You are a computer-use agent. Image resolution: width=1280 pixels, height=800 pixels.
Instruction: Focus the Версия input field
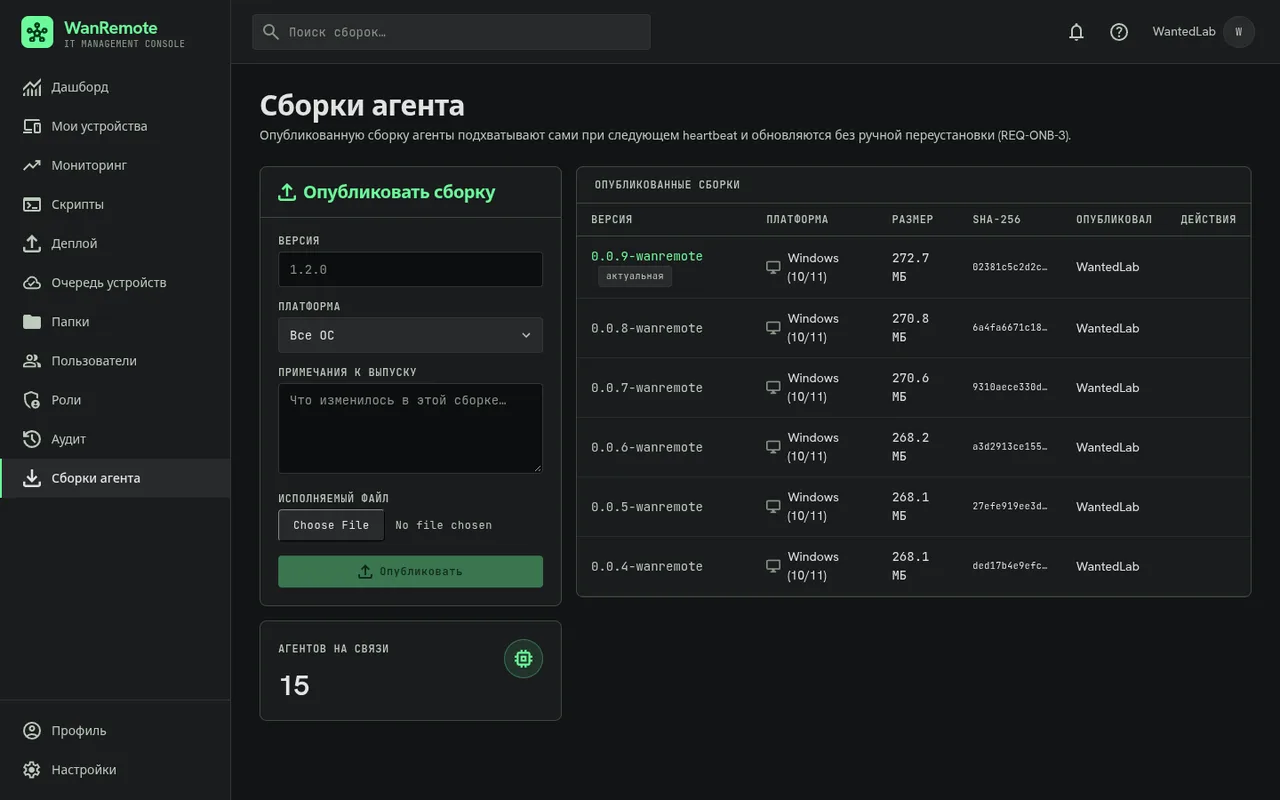pos(410,270)
